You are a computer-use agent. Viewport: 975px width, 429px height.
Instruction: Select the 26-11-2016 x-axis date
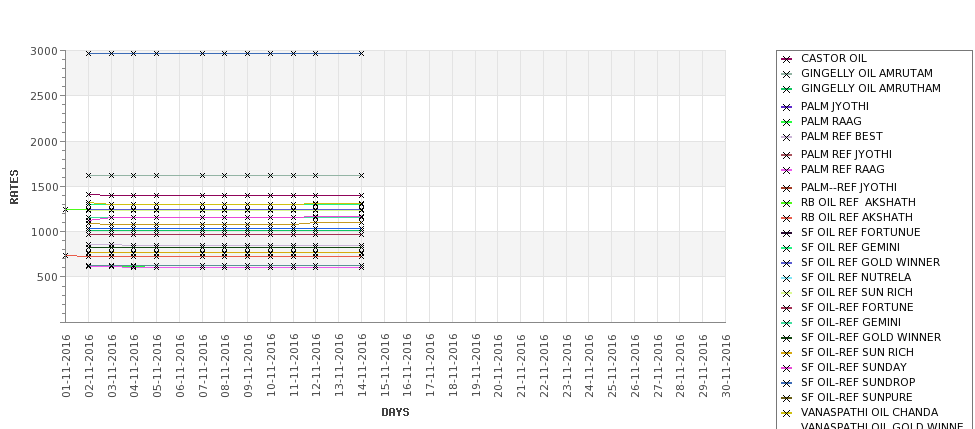(635, 366)
